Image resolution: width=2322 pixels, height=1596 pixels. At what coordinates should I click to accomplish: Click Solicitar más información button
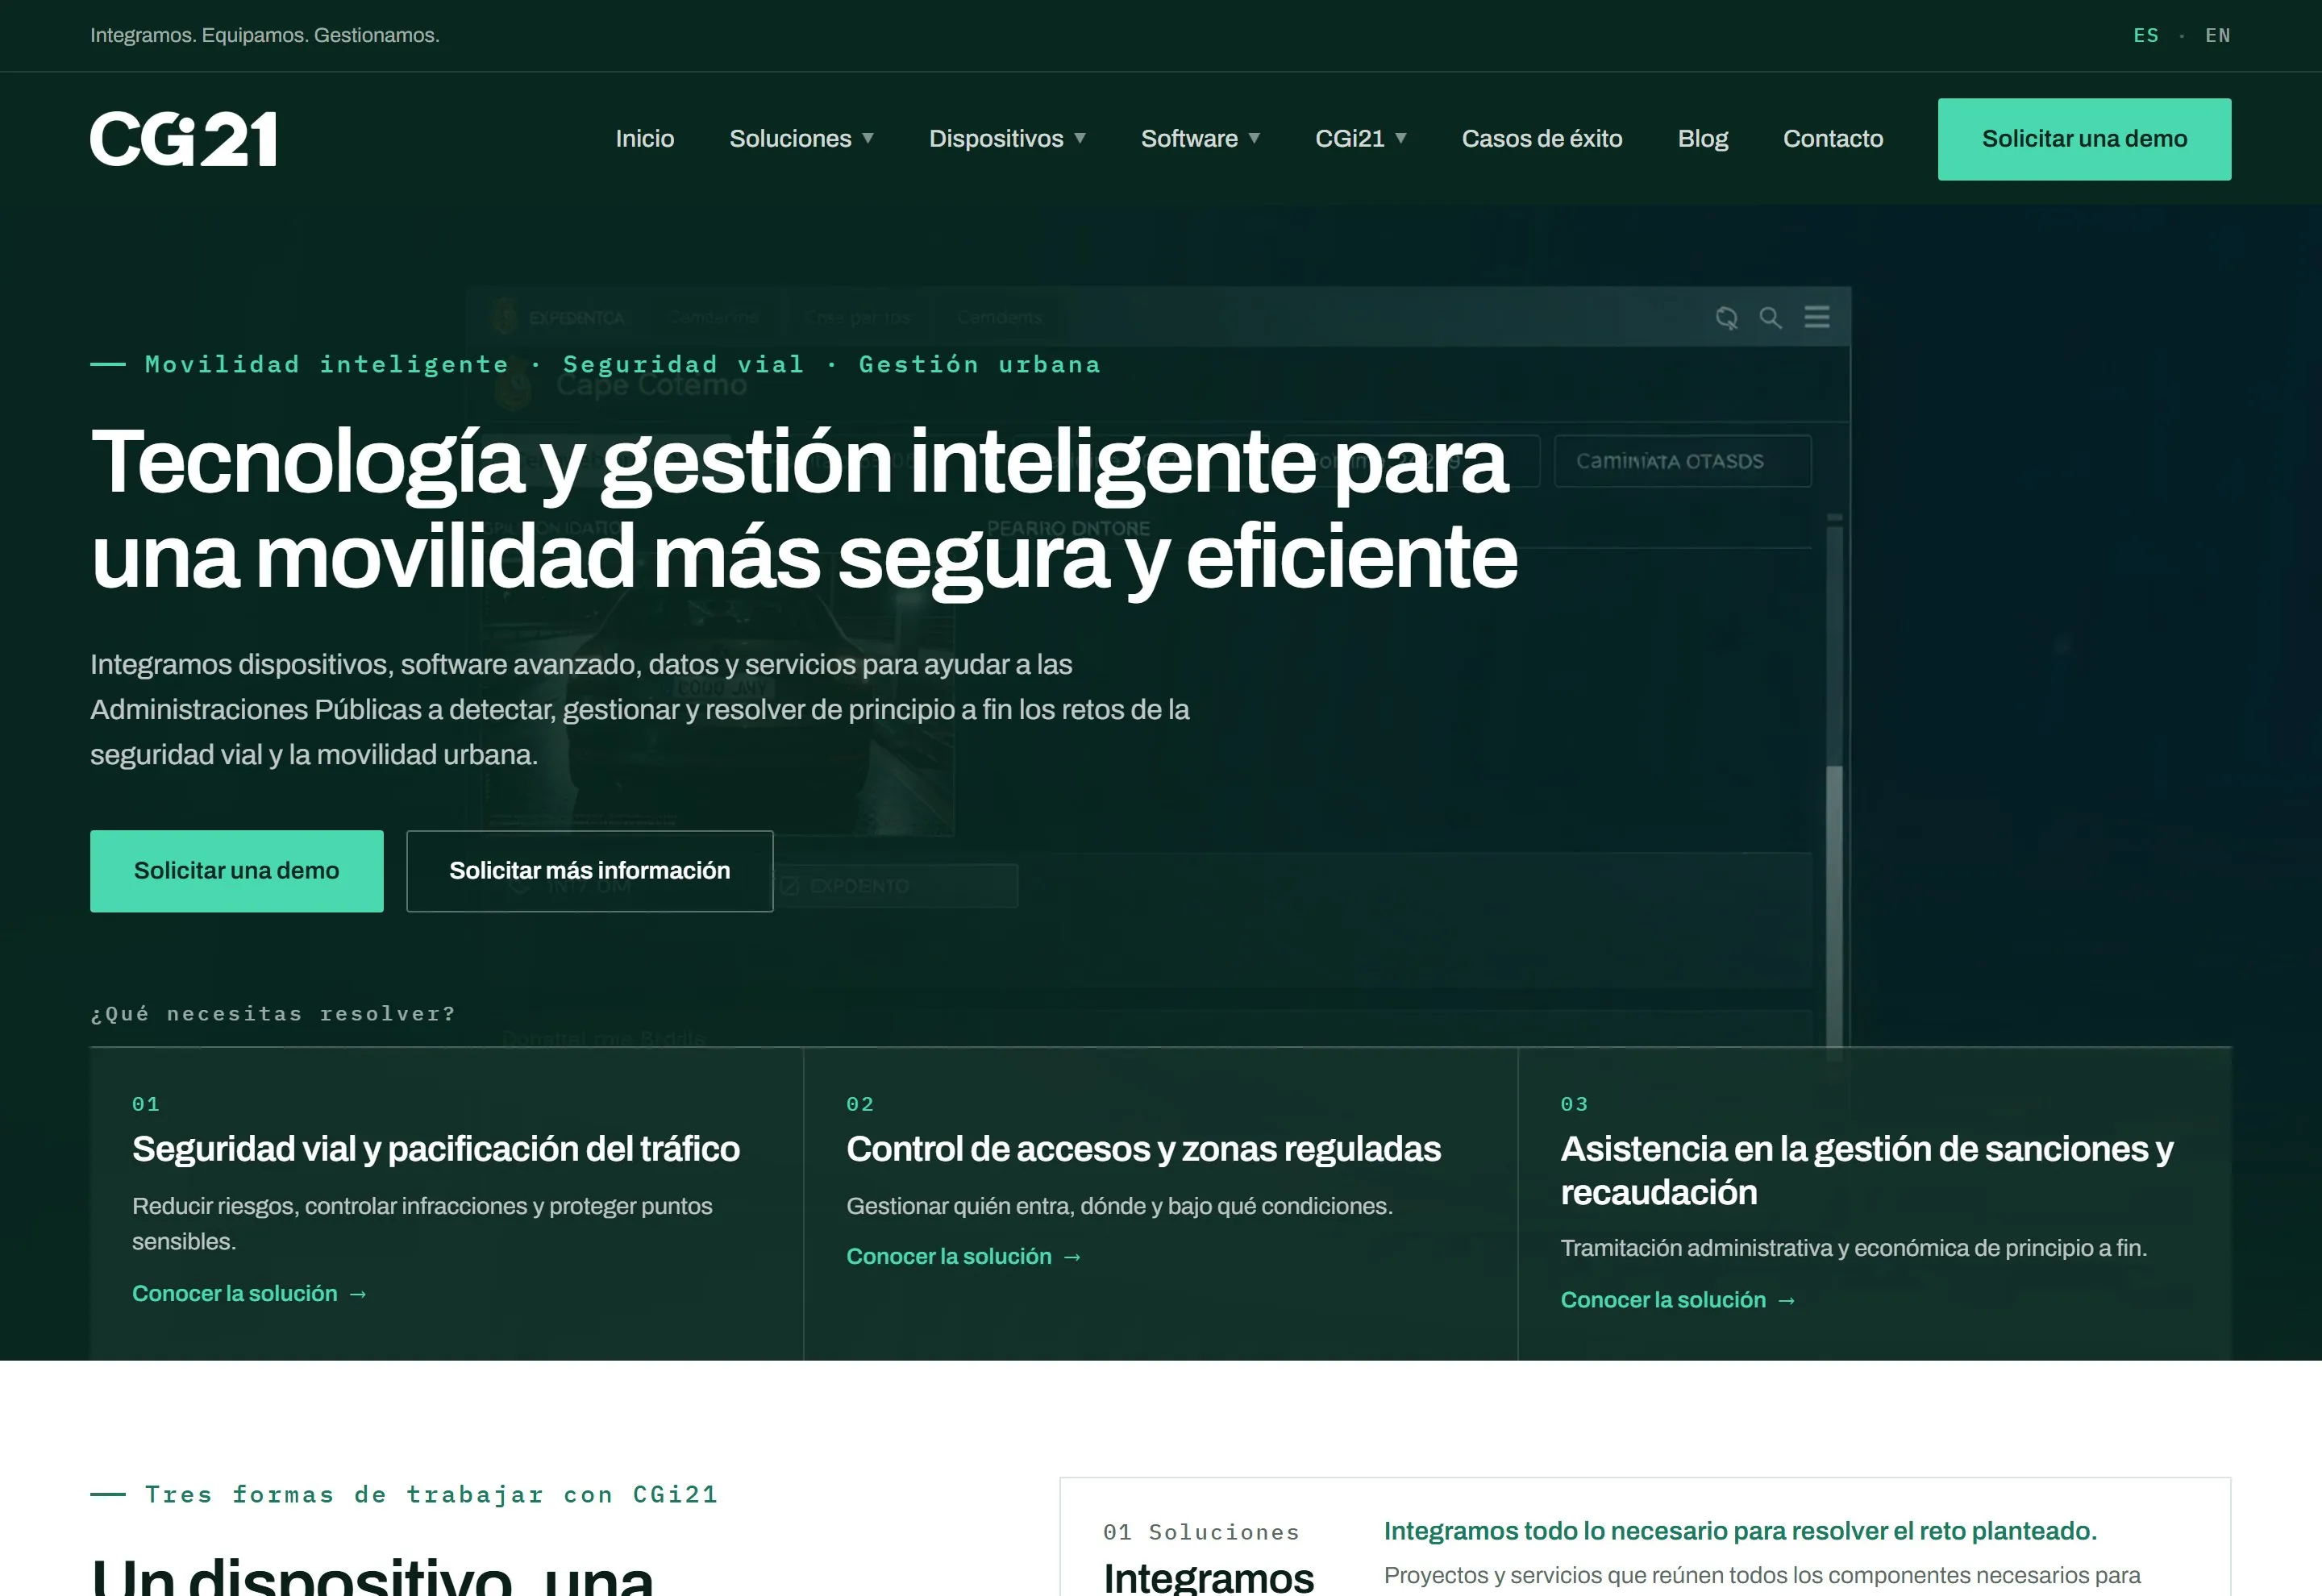click(589, 871)
